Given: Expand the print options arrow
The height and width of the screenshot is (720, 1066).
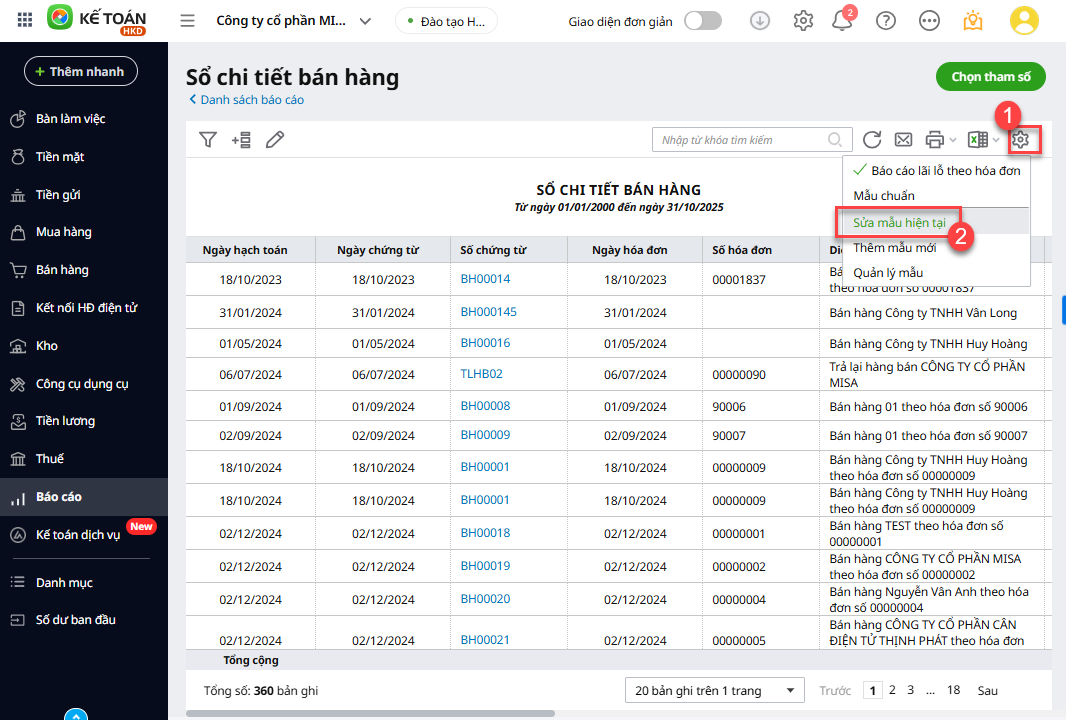Looking at the screenshot, I should (953, 140).
